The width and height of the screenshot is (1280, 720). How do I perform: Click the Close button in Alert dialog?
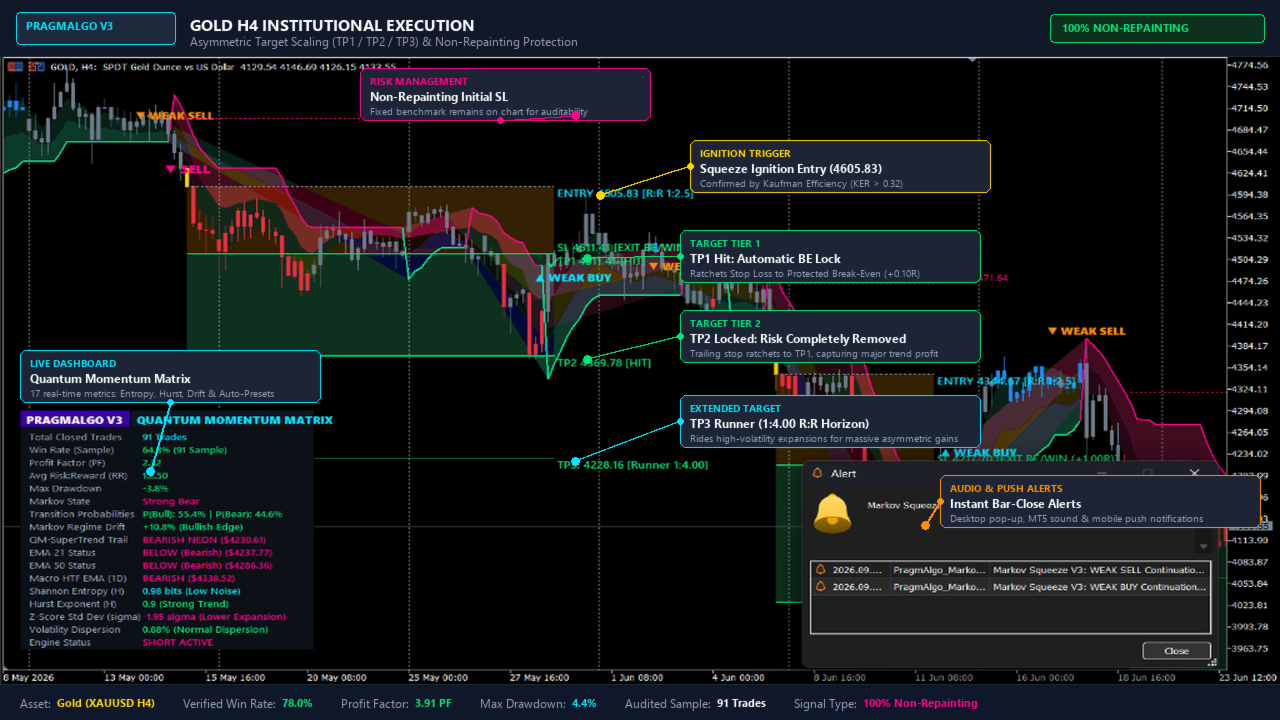point(1176,651)
